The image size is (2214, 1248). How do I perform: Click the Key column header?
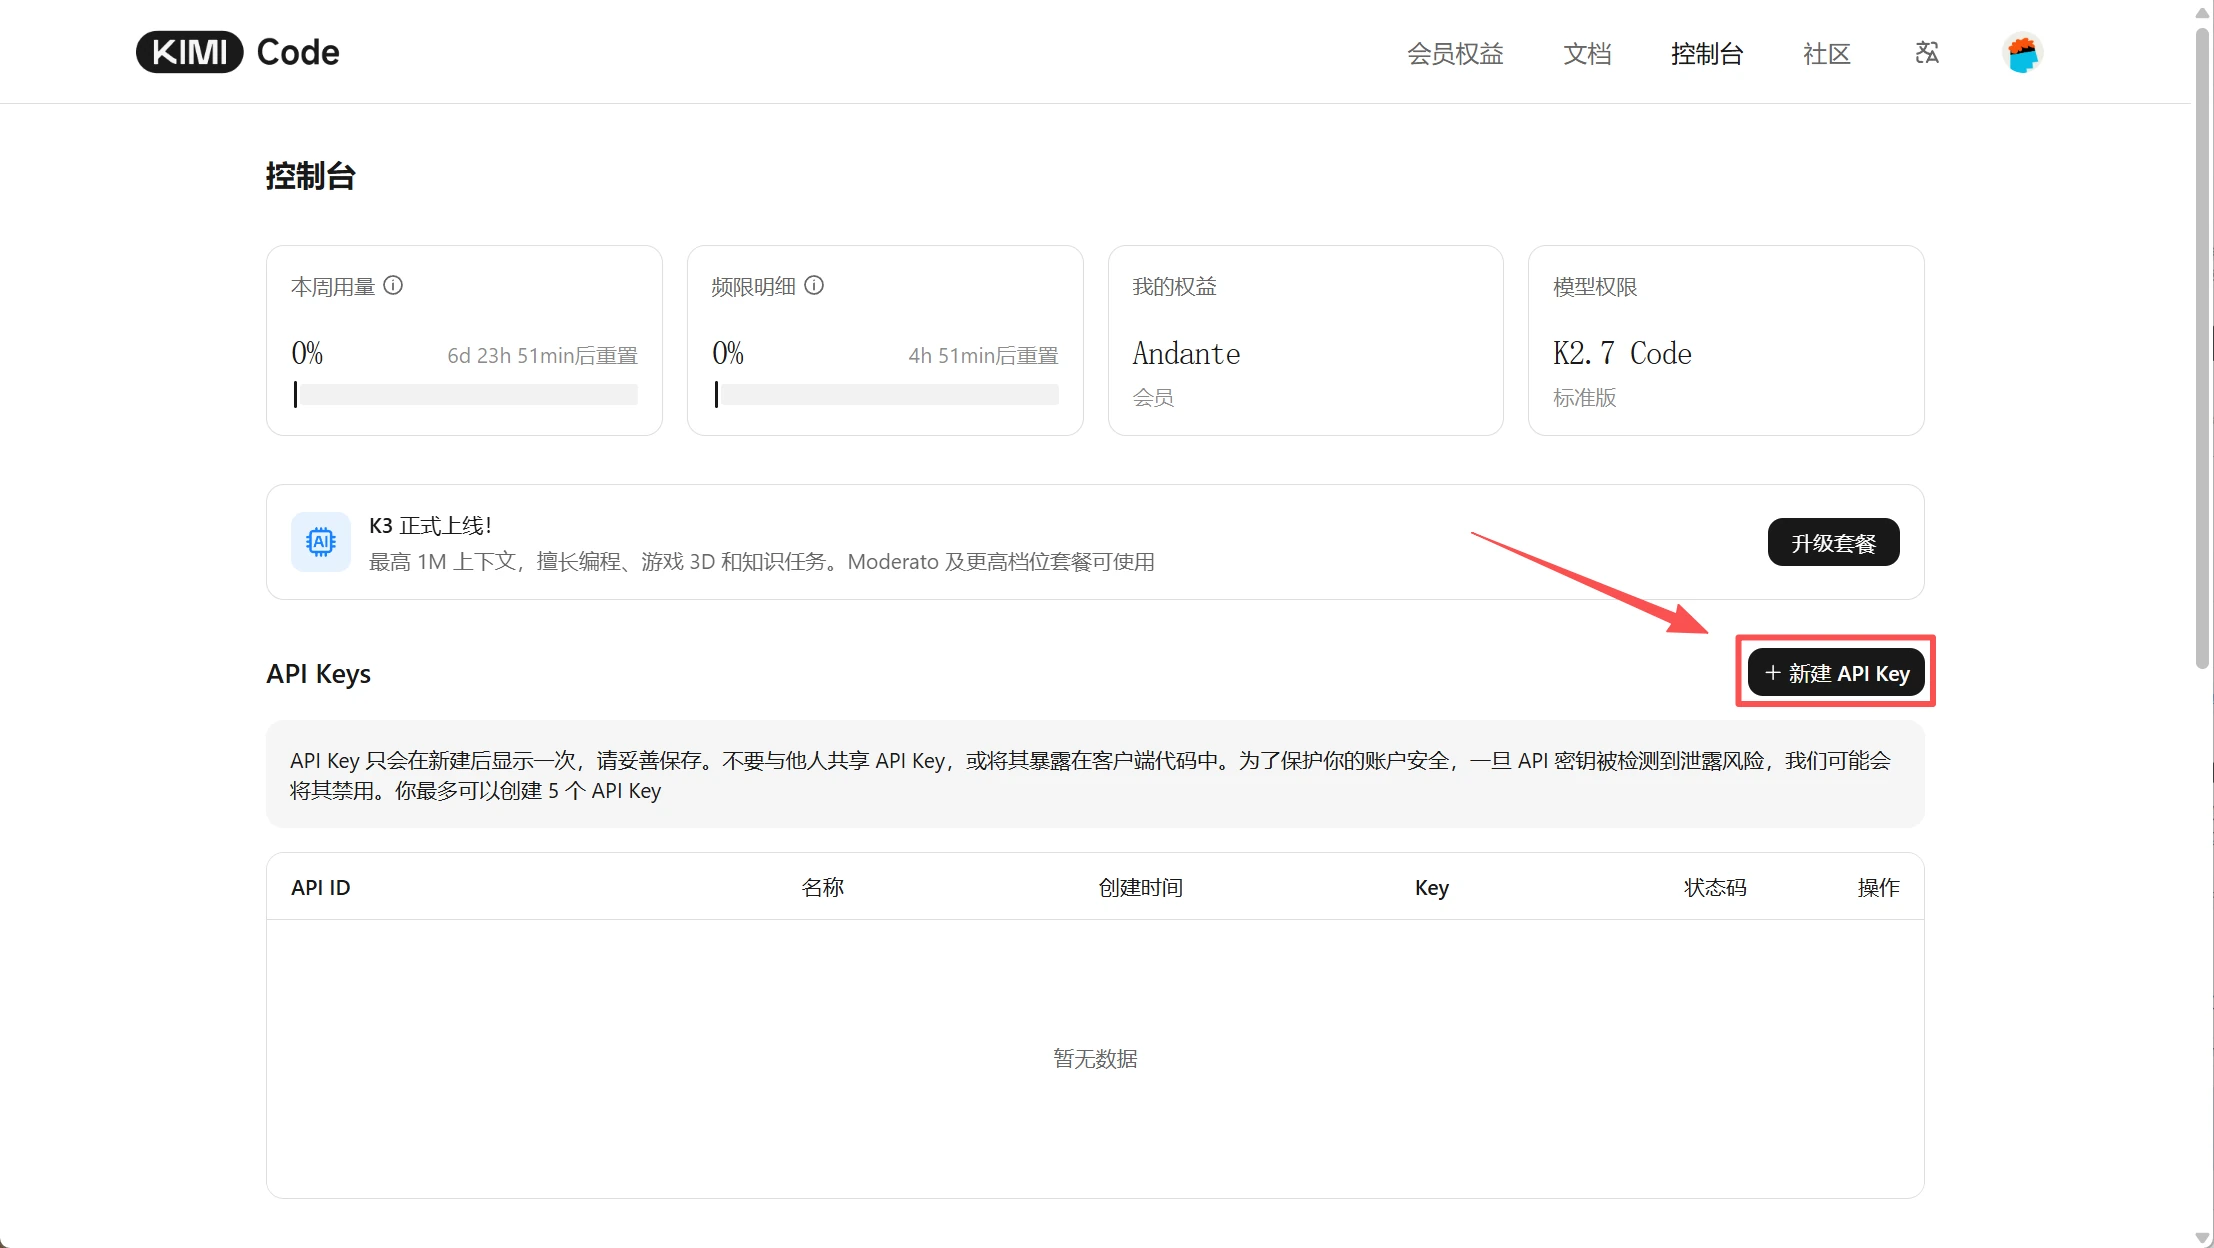[x=1431, y=887]
